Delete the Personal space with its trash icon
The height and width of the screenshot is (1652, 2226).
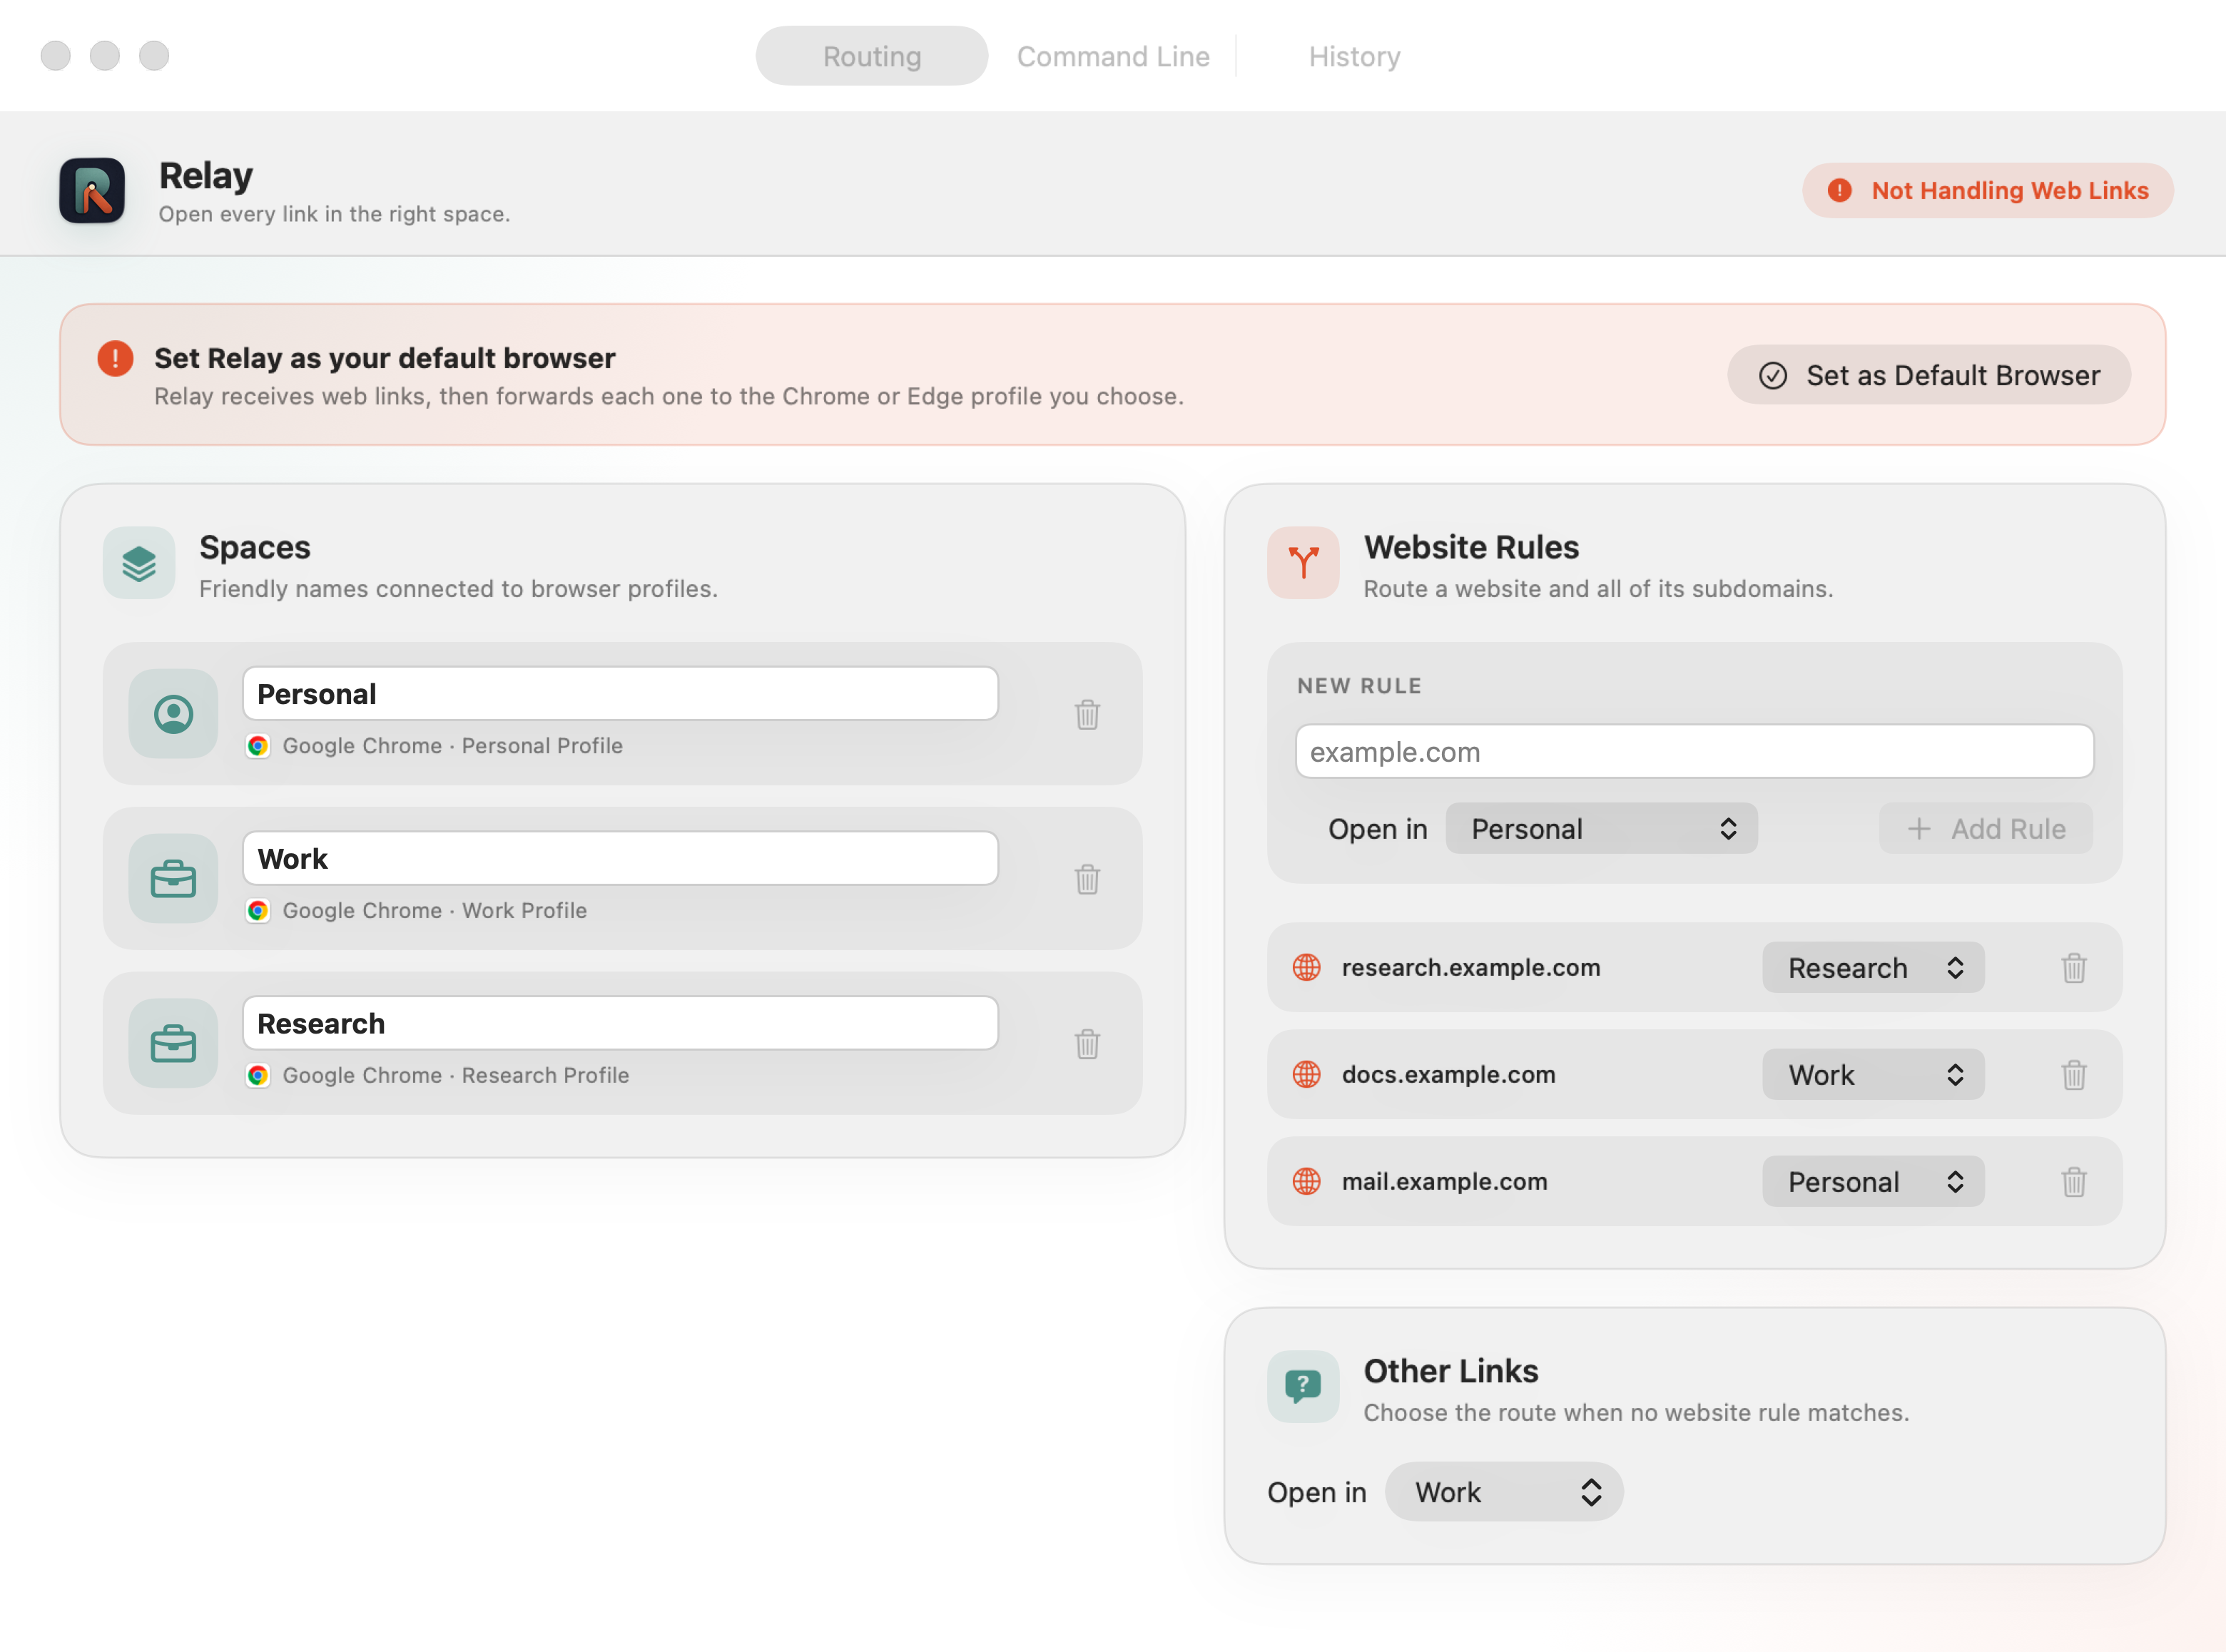(x=1087, y=714)
